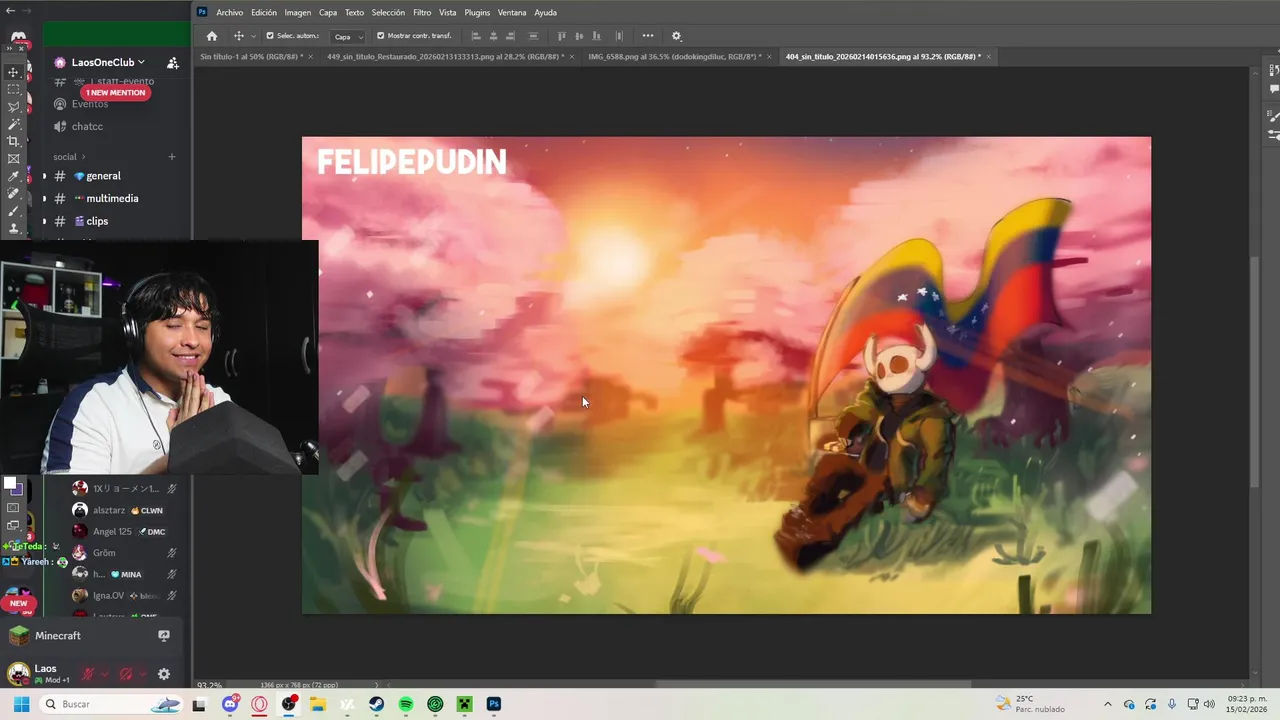
Task: Select the Crop tool
Action: [x=13, y=141]
